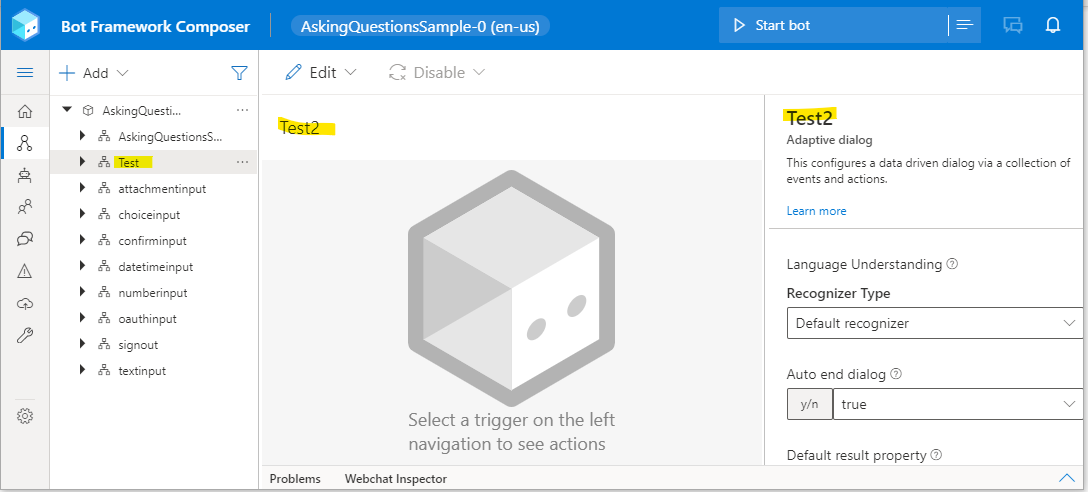Screen dimensions: 1088x492
Task: Open the Disable dropdown menu
Action: (436, 72)
